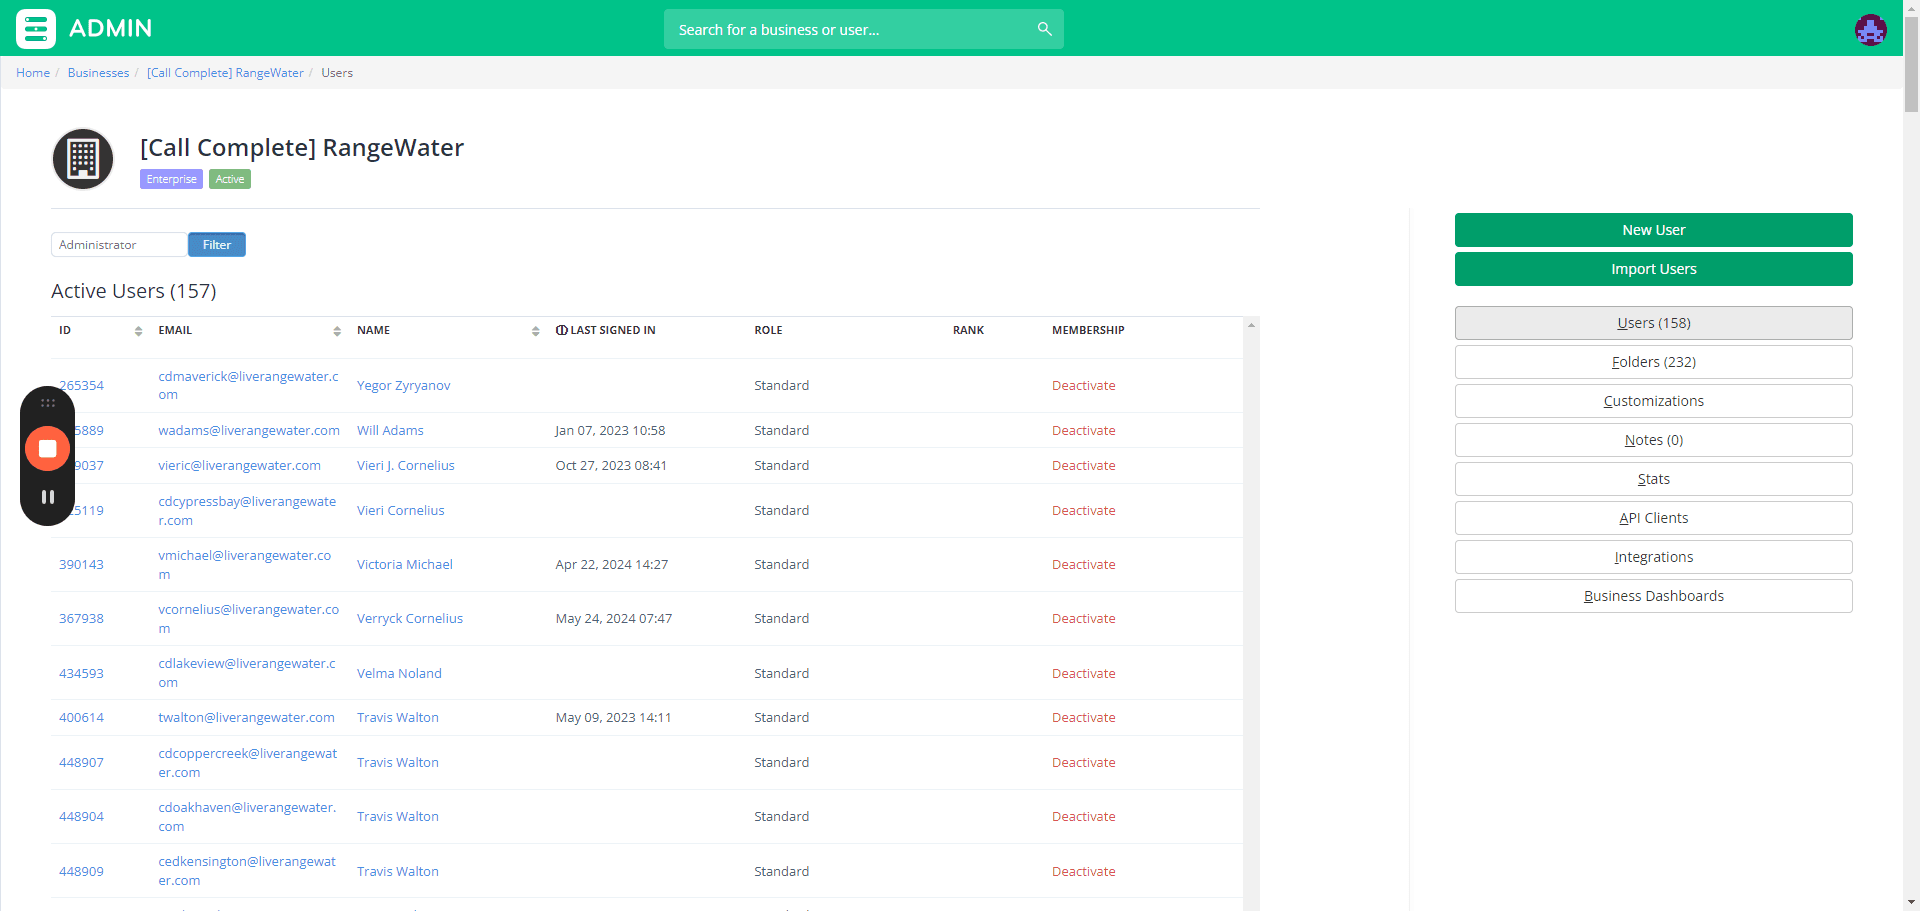This screenshot has height=911, width=1920.
Task: Sort table by NAME column arrows
Action: [x=535, y=331]
